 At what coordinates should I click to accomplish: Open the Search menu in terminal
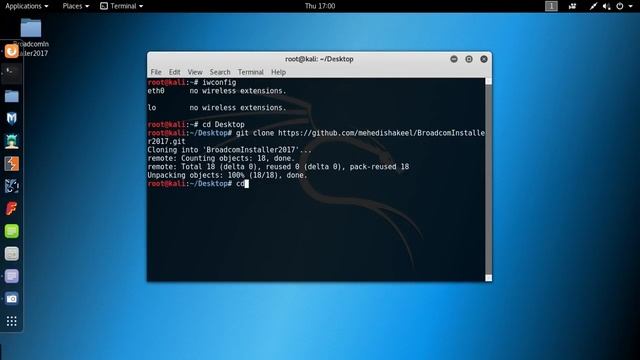(x=220, y=72)
